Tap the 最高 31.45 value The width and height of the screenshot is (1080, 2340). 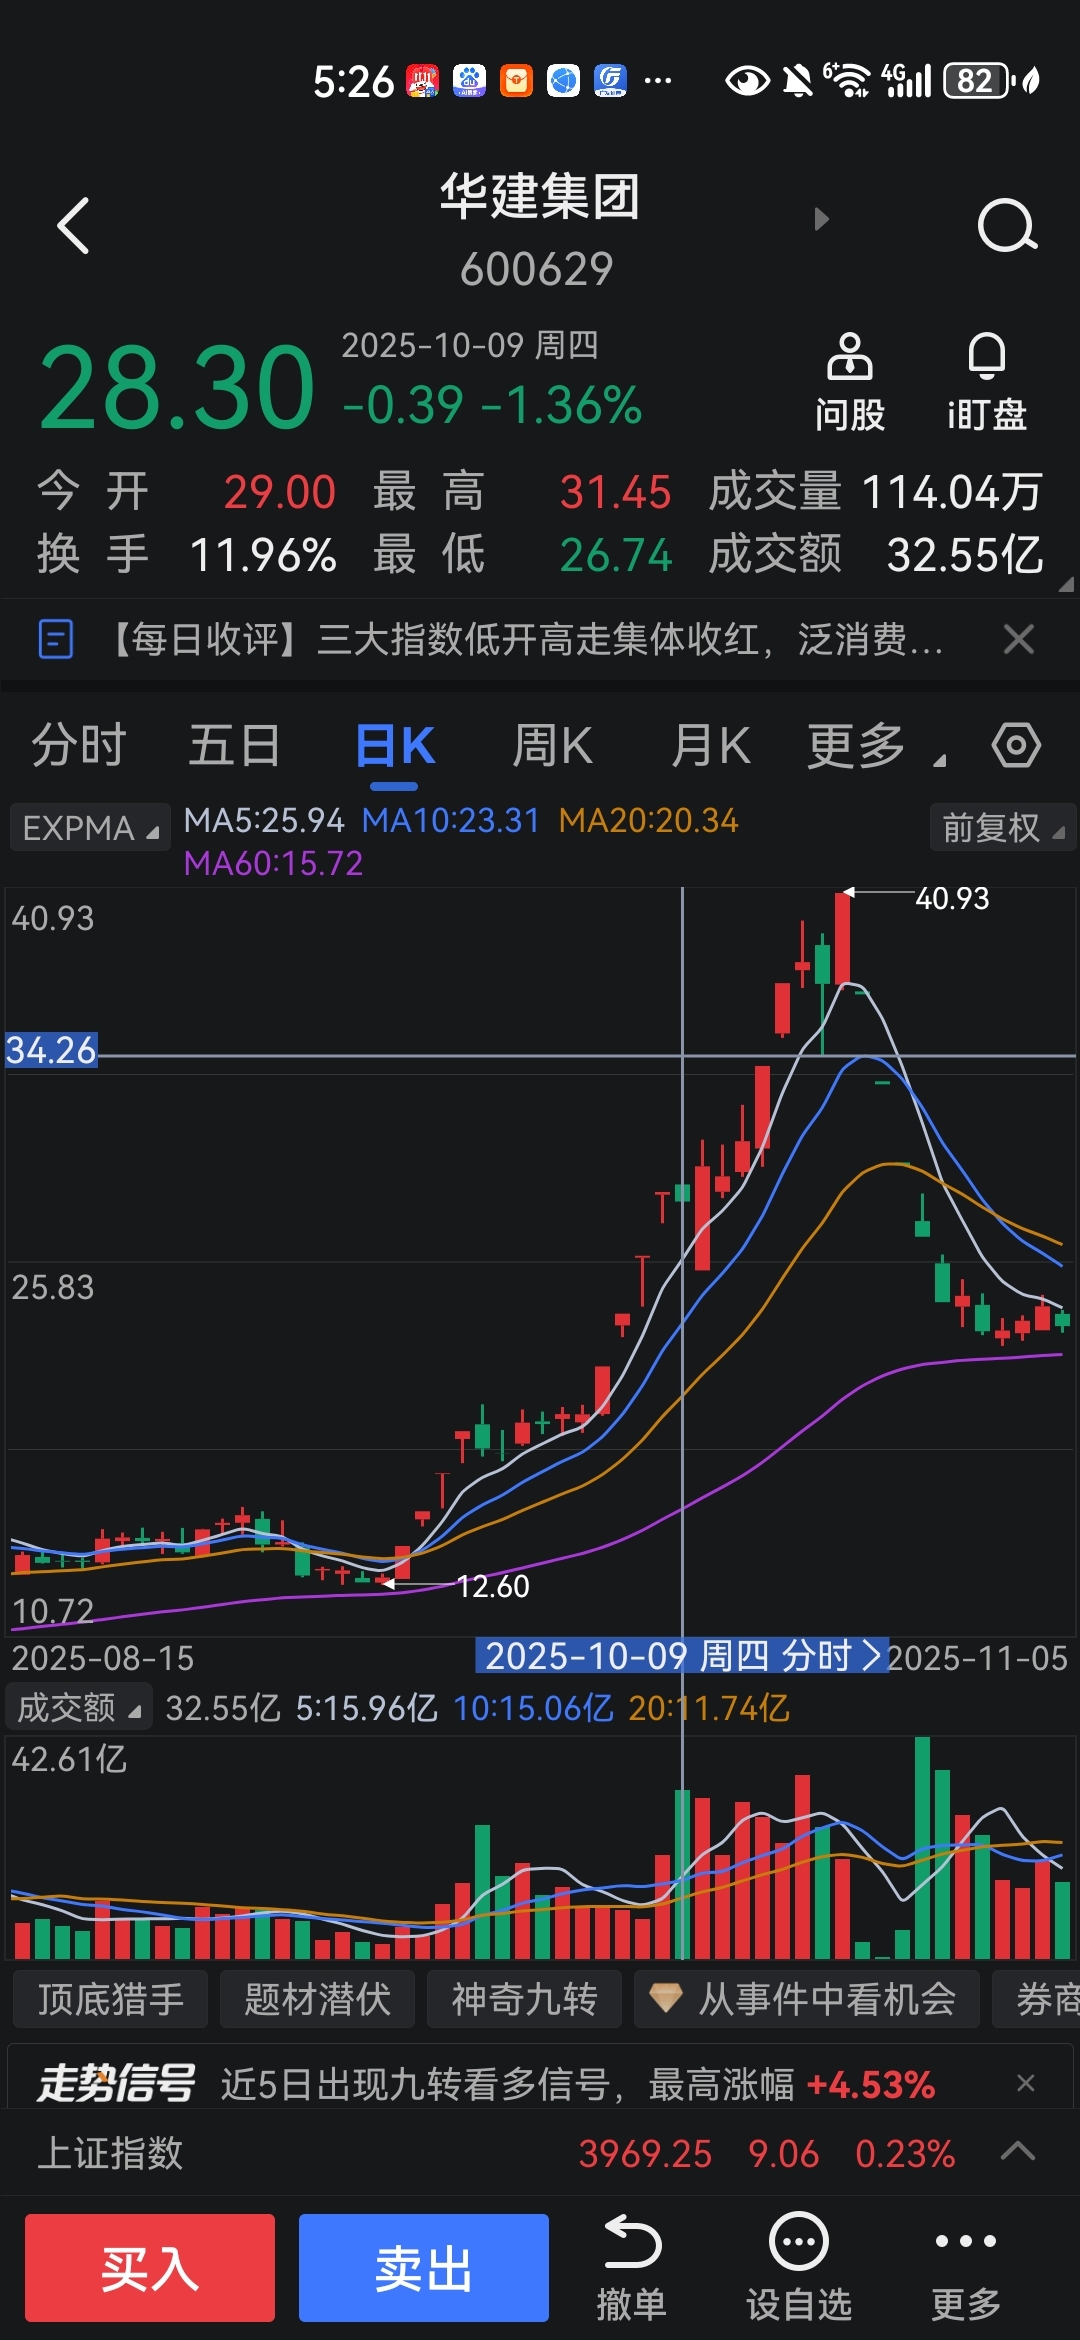pos(615,492)
